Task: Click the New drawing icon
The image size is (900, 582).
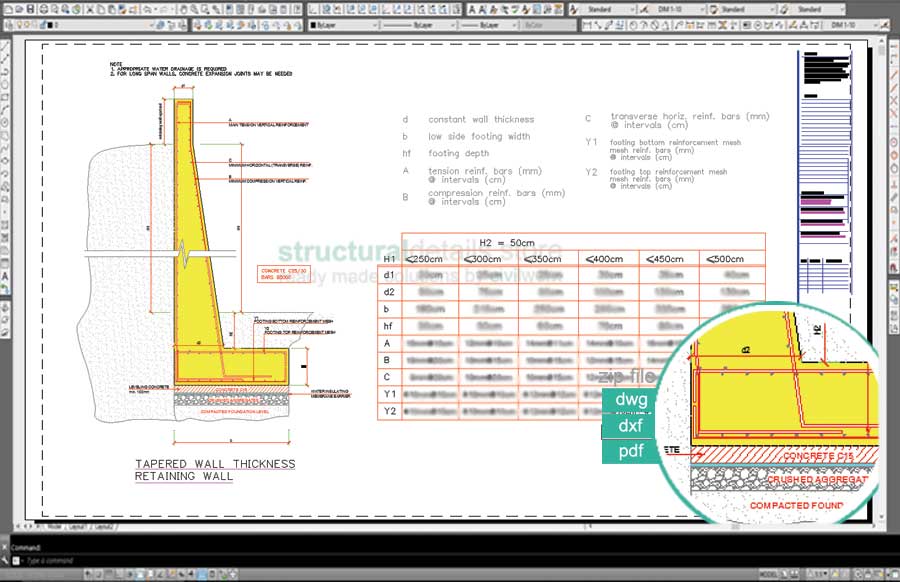Action: [x=8, y=9]
